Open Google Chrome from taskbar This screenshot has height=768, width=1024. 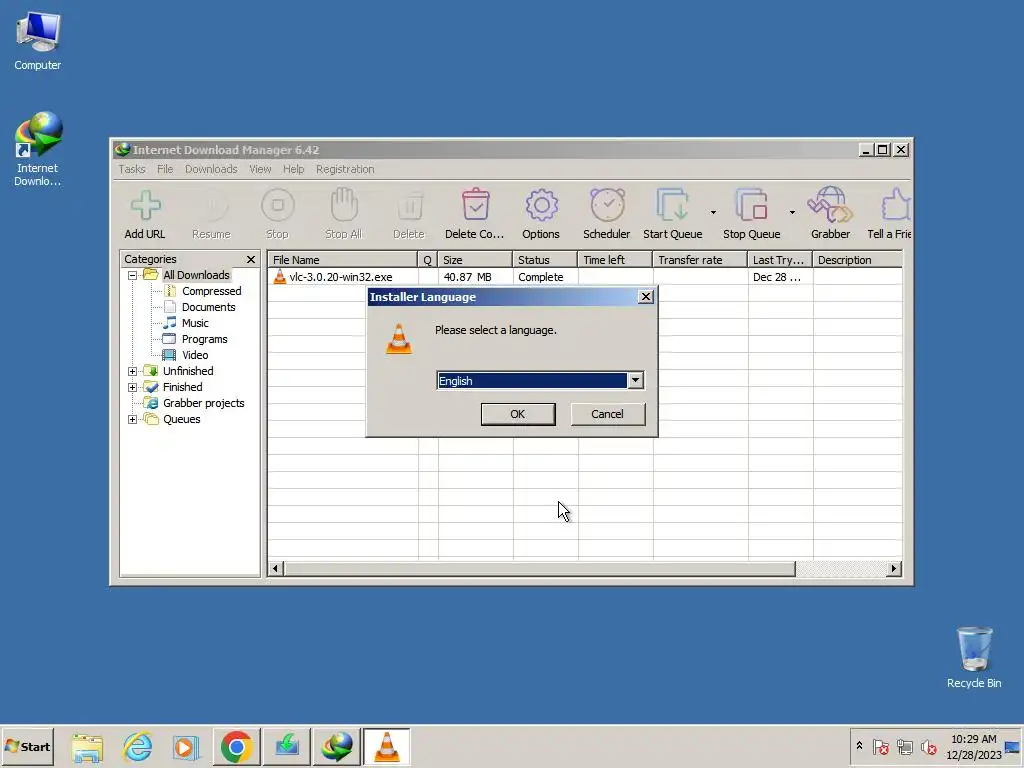tap(236, 747)
